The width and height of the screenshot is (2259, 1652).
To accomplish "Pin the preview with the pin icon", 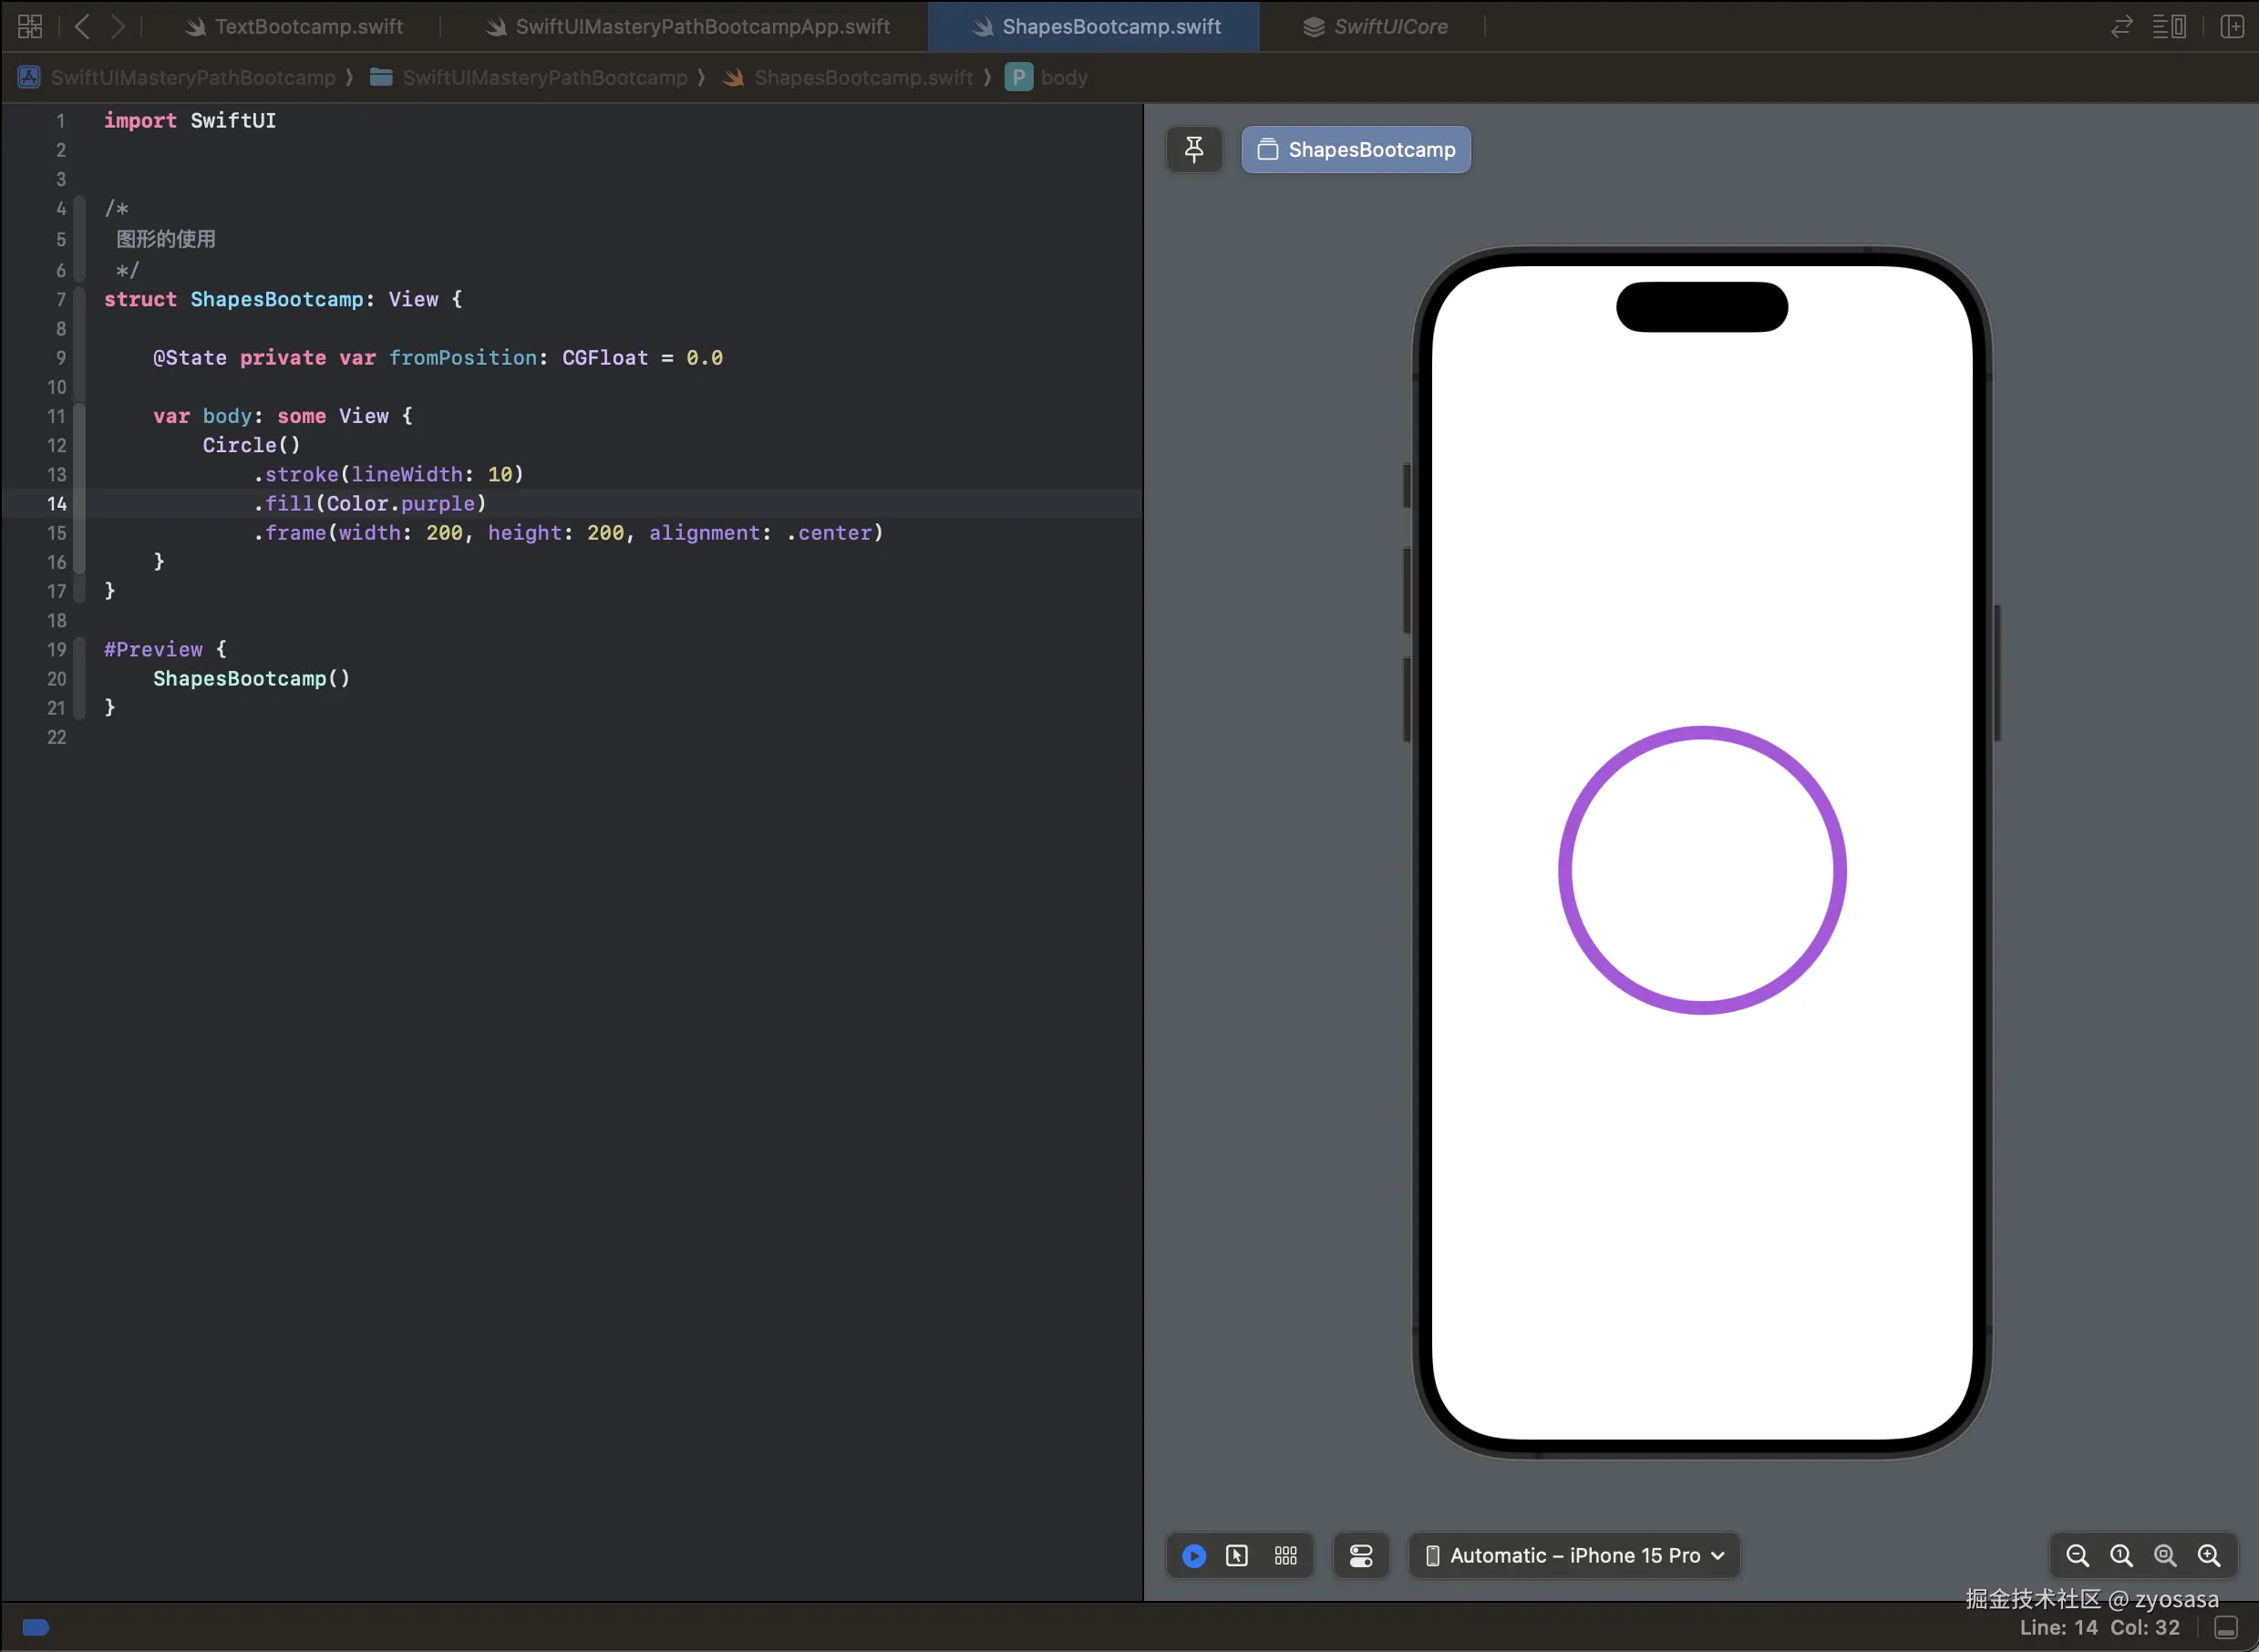I will (x=1194, y=150).
